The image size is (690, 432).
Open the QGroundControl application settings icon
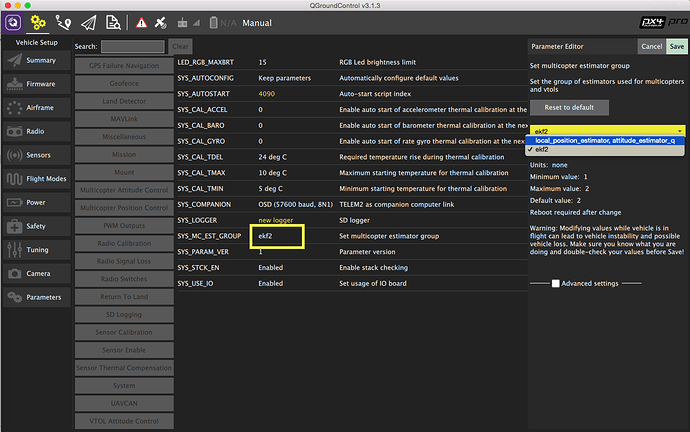[13, 22]
